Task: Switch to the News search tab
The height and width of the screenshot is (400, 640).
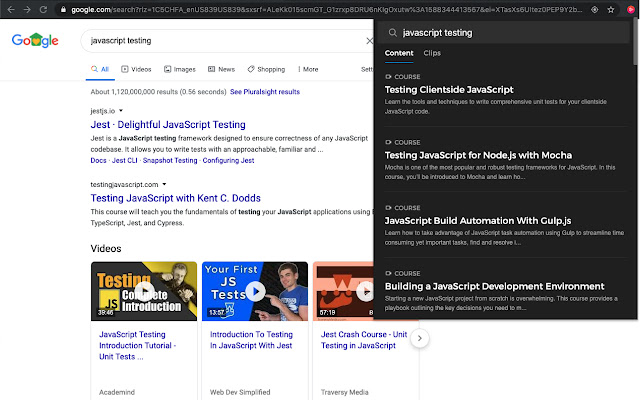Action: tap(222, 69)
